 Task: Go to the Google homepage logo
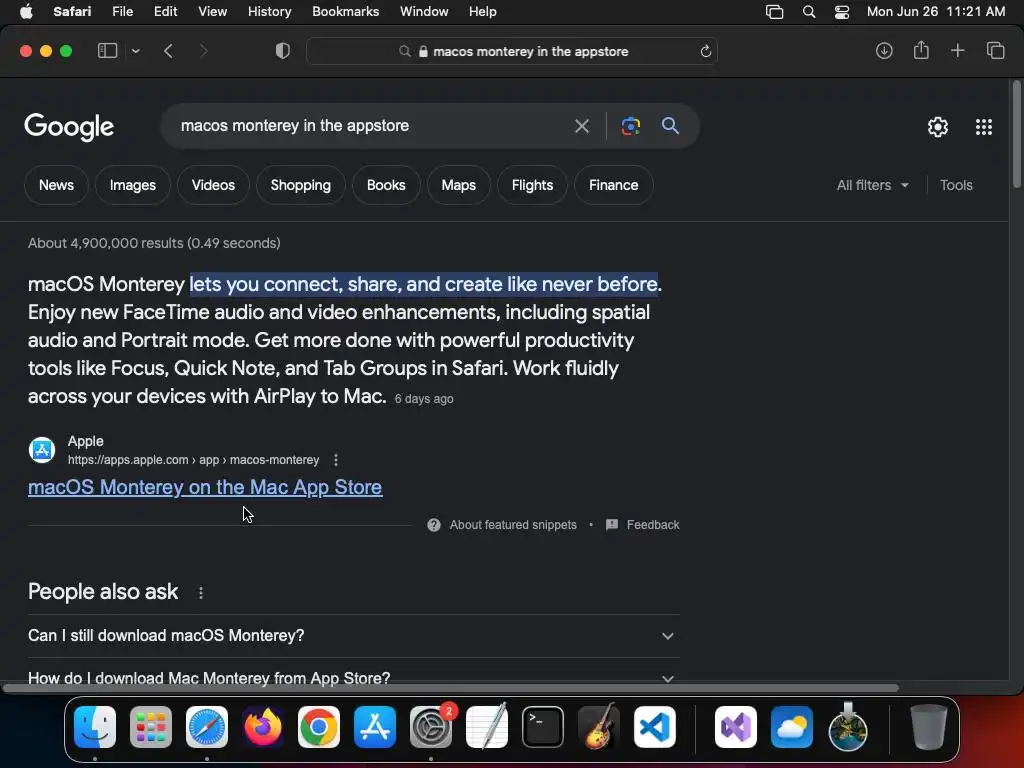click(69, 127)
